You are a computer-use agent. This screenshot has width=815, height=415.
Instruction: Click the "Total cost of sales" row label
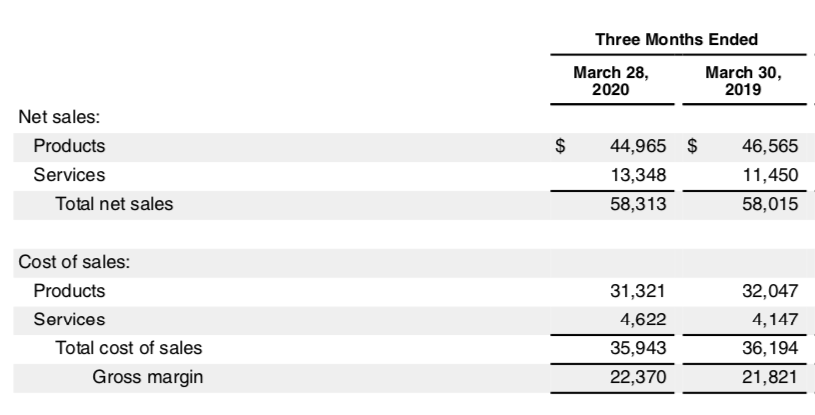128,349
